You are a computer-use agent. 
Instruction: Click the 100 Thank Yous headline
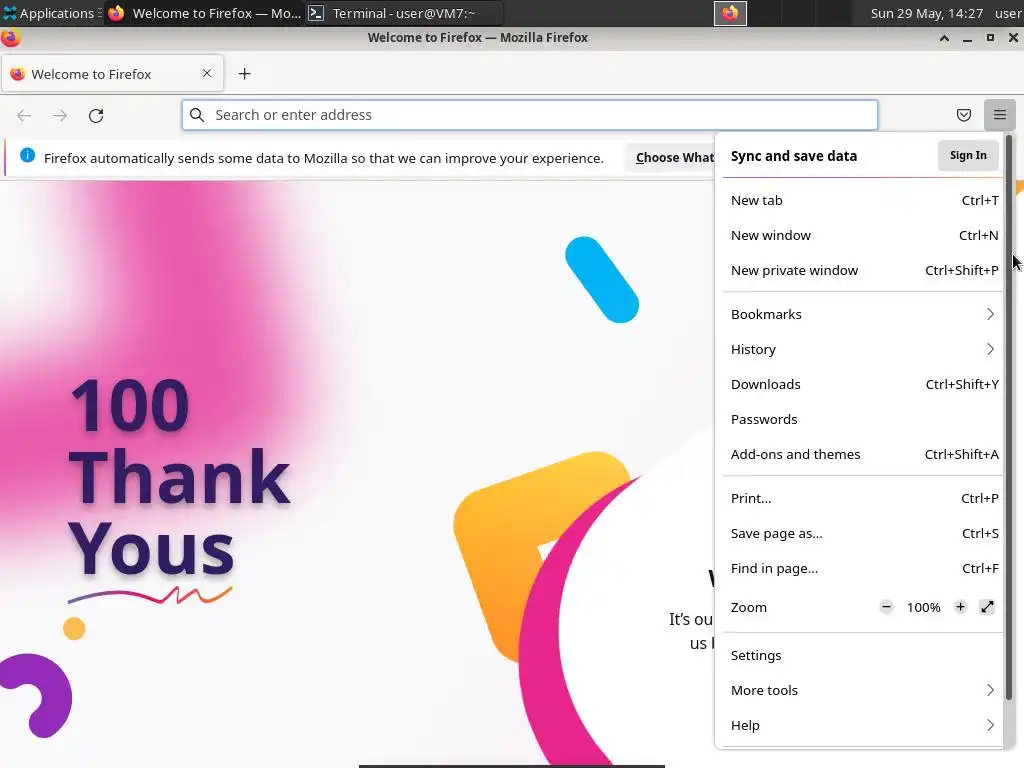[x=180, y=477]
